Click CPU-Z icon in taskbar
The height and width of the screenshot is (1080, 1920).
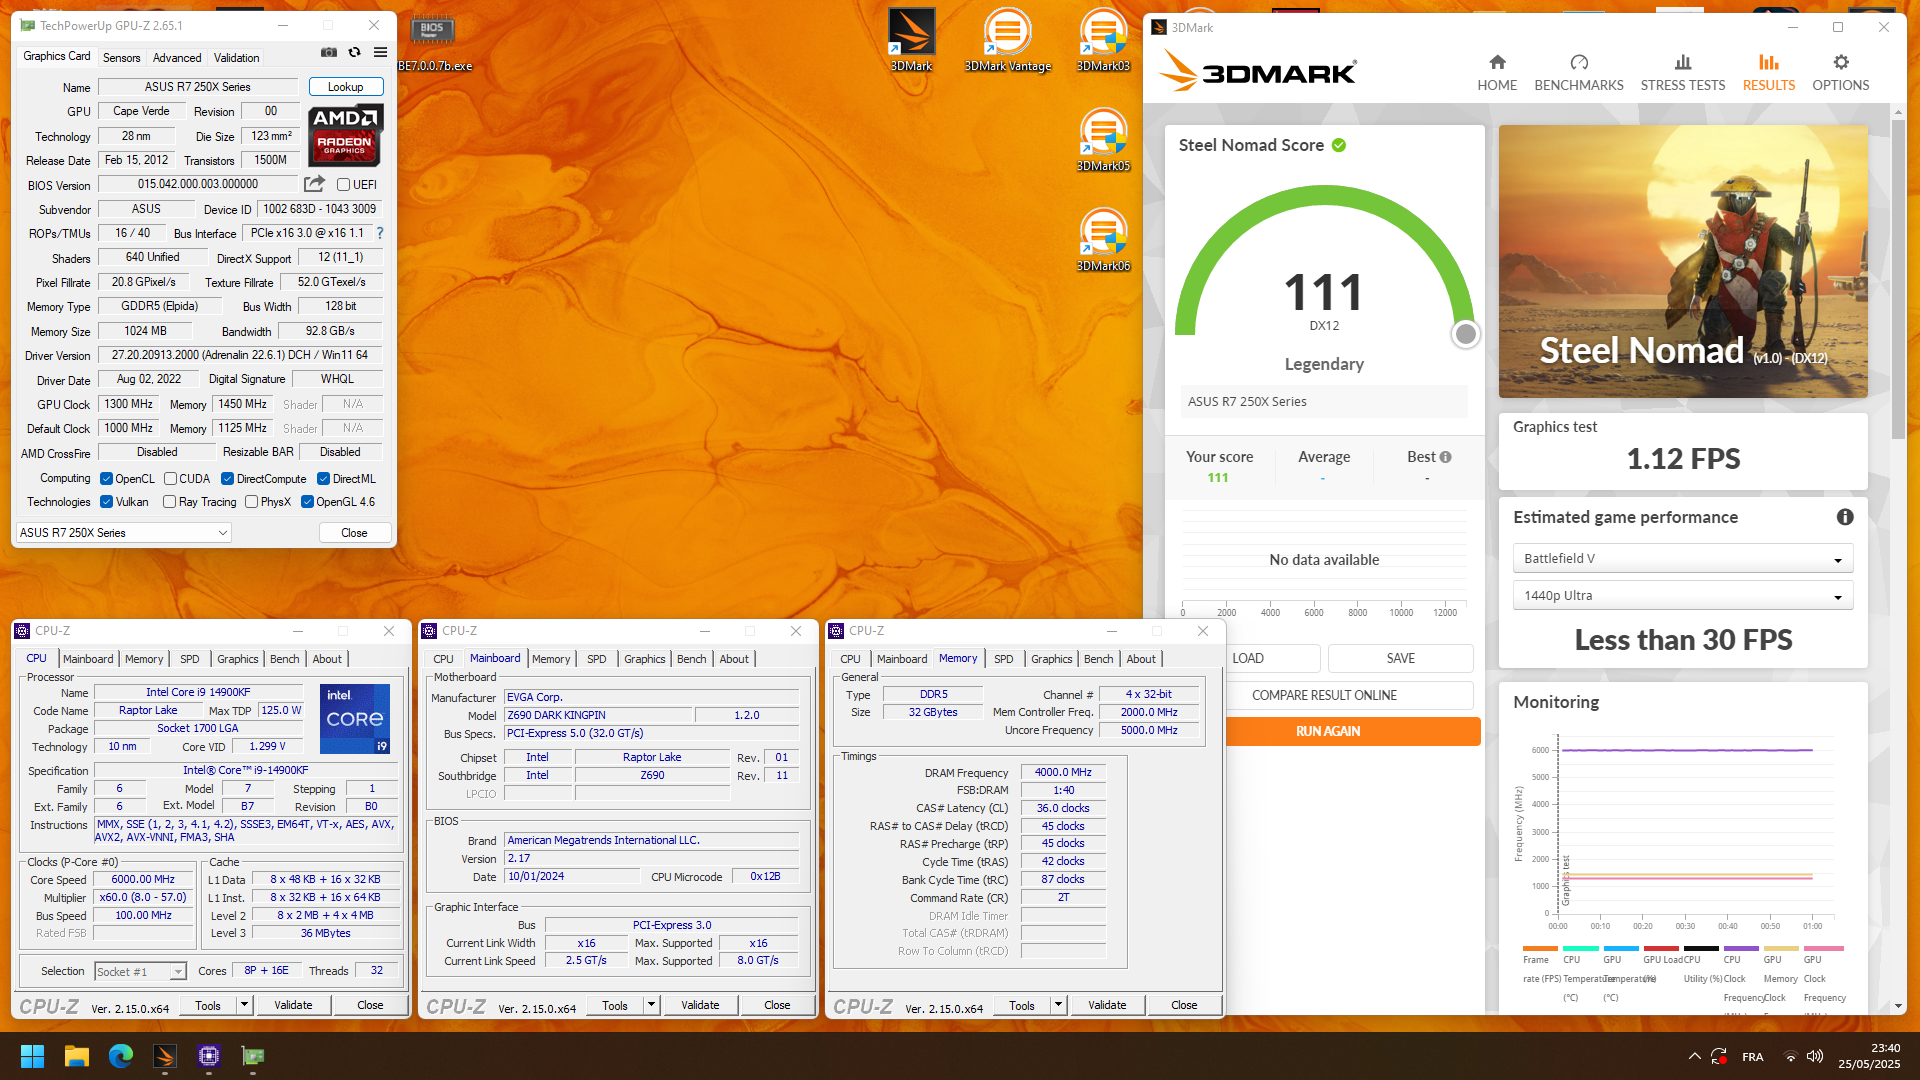point(209,1056)
